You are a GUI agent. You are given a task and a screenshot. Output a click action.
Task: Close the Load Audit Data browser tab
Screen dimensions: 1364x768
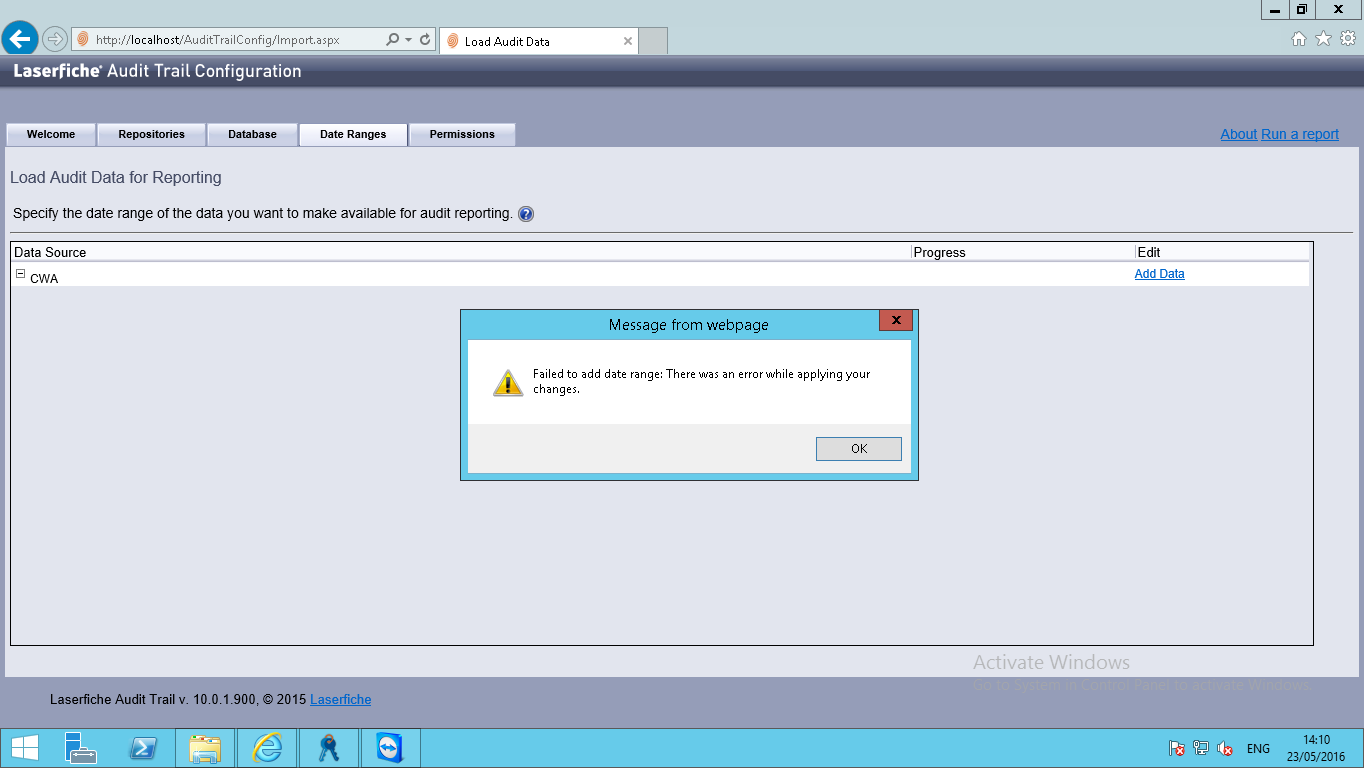coord(628,41)
